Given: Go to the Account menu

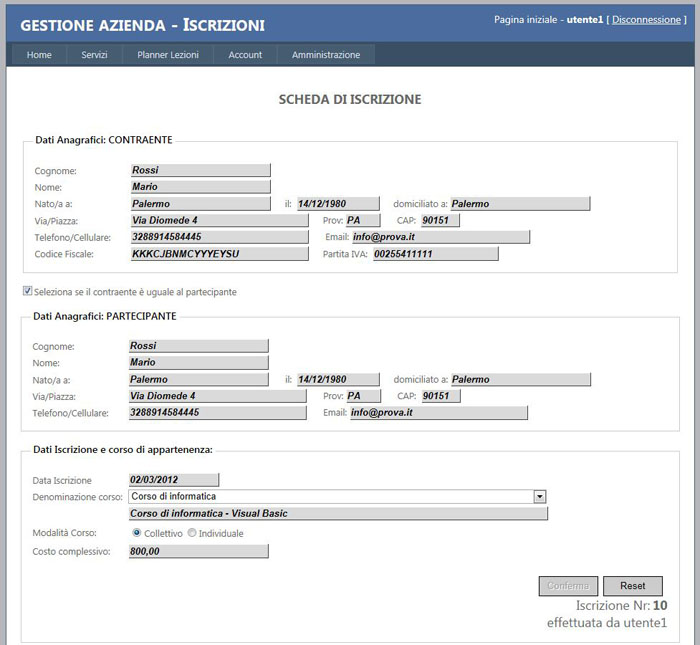Looking at the screenshot, I should (x=245, y=54).
